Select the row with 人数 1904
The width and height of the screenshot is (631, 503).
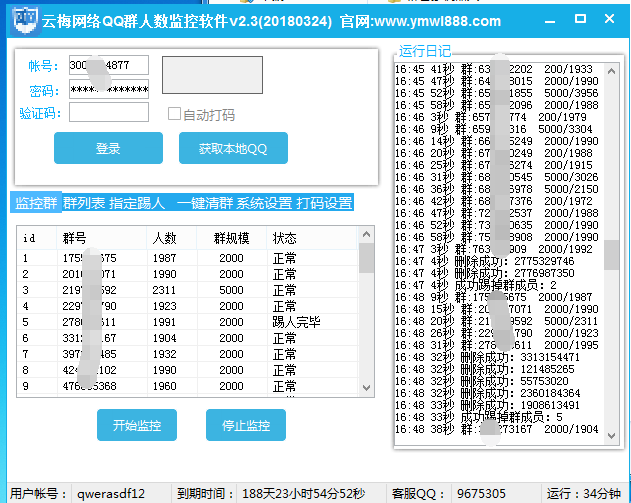(x=188, y=338)
